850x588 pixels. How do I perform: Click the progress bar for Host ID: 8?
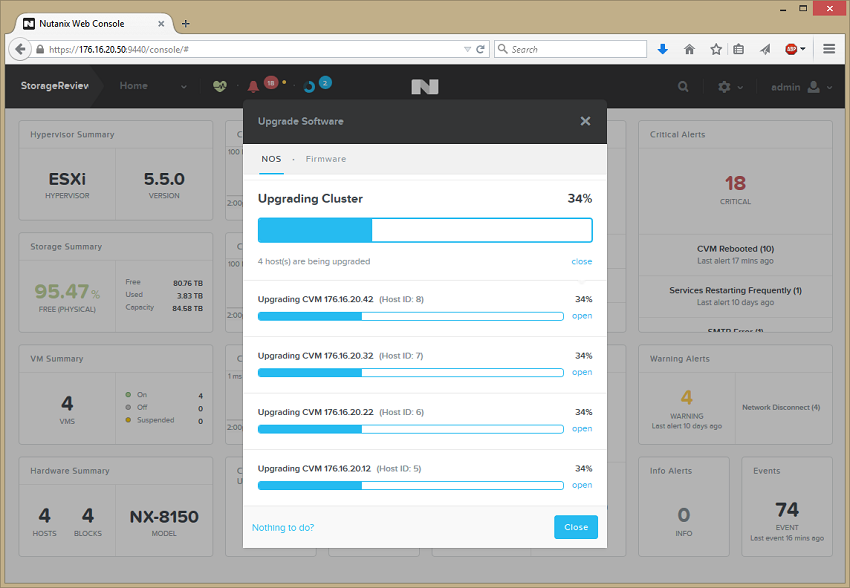click(411, 316)
